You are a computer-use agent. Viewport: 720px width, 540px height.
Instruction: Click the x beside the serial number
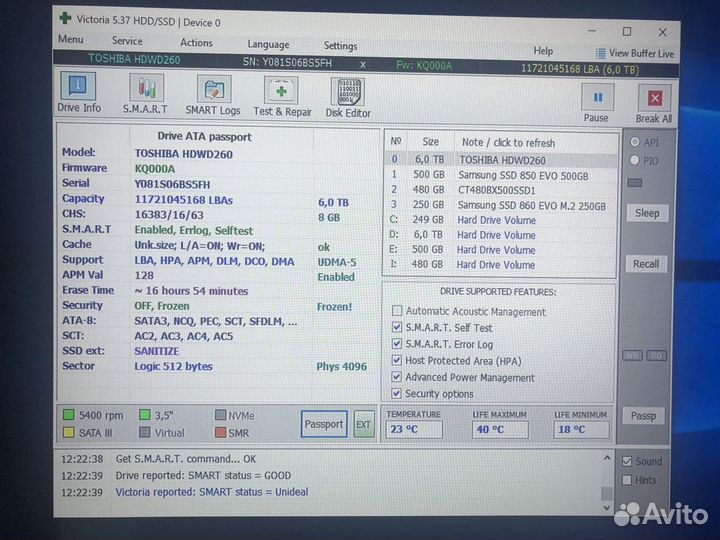click(x=363, y=65)
